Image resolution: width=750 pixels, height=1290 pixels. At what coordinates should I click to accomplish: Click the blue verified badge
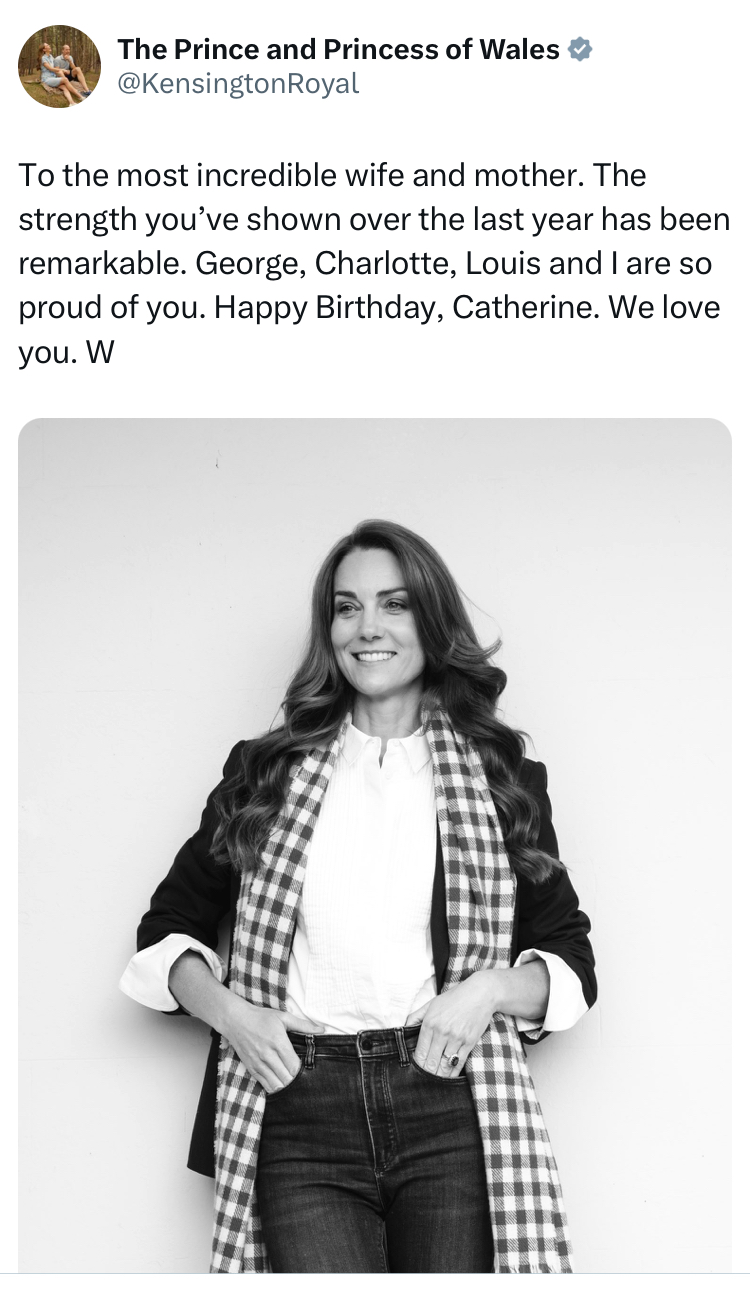coord(580,48)
